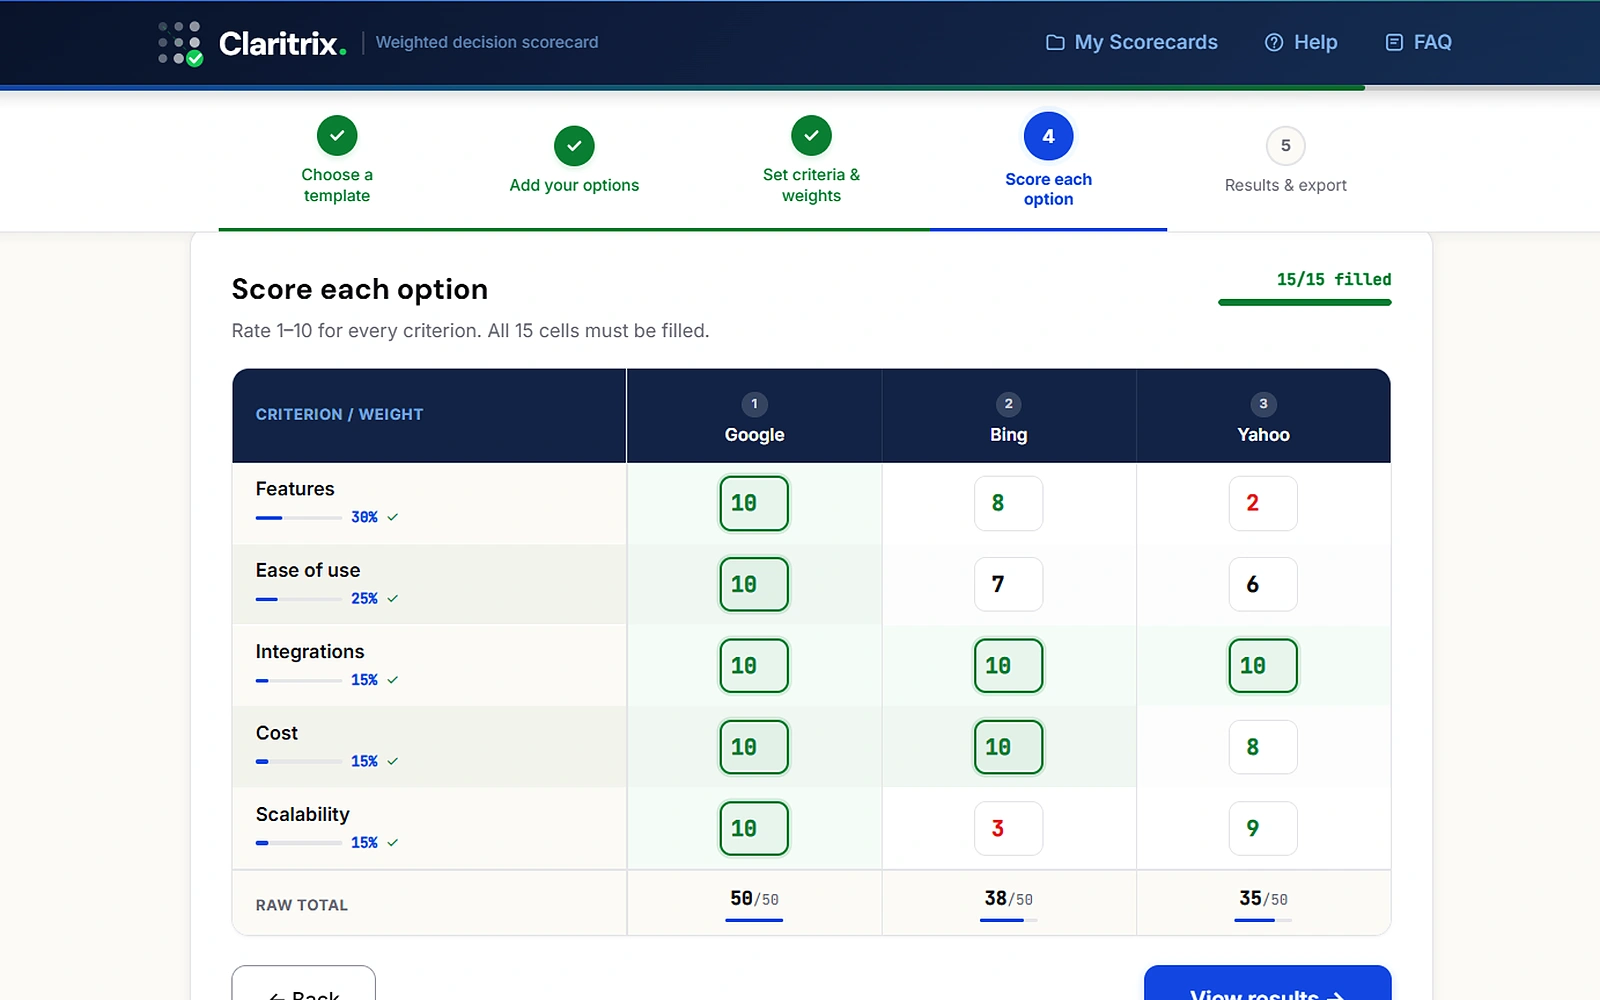Click the step 5 circle icon
The image size is (1600, 1000).
1285,146
